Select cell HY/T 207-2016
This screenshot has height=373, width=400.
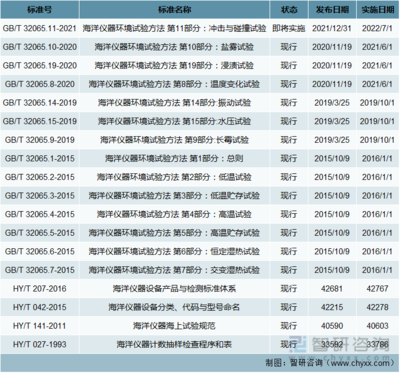pyautogui.click(x=40, y=289)
